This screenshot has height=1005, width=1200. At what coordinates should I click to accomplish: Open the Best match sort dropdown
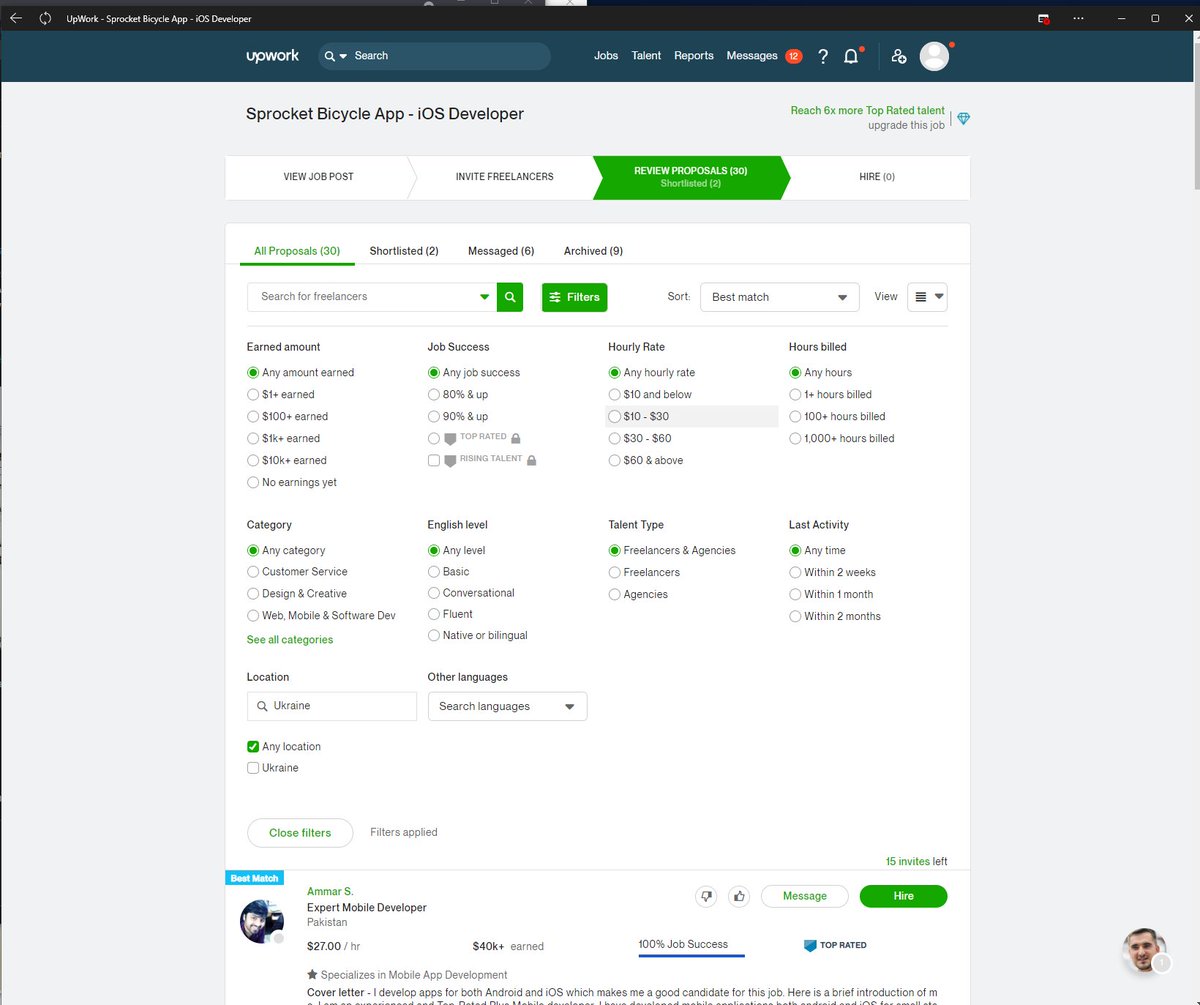[x=779, y=297]
